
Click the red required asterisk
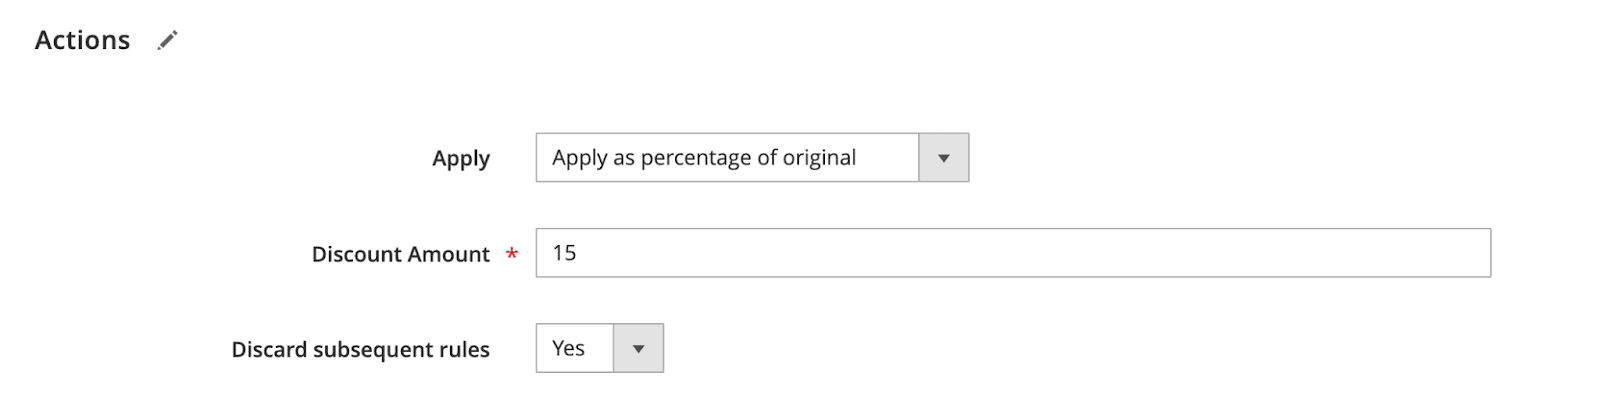point(512,254)
